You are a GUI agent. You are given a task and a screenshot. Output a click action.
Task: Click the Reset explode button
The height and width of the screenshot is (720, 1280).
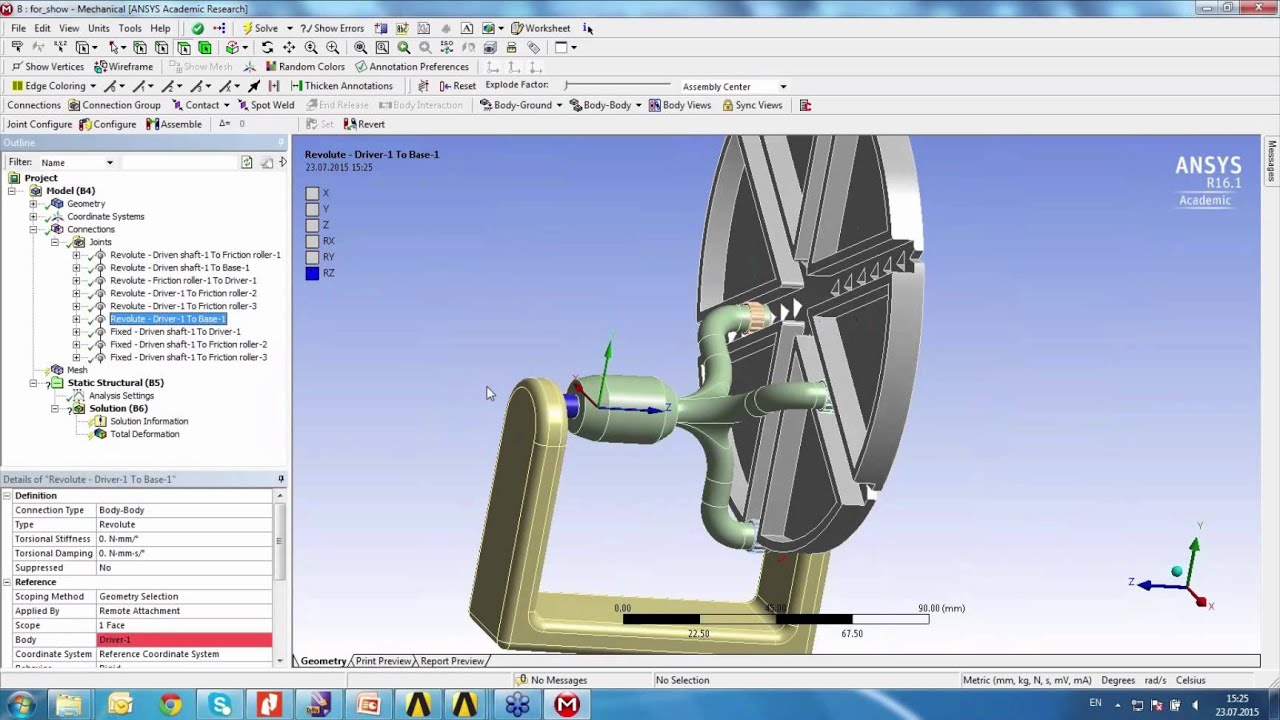pos(458,86)
